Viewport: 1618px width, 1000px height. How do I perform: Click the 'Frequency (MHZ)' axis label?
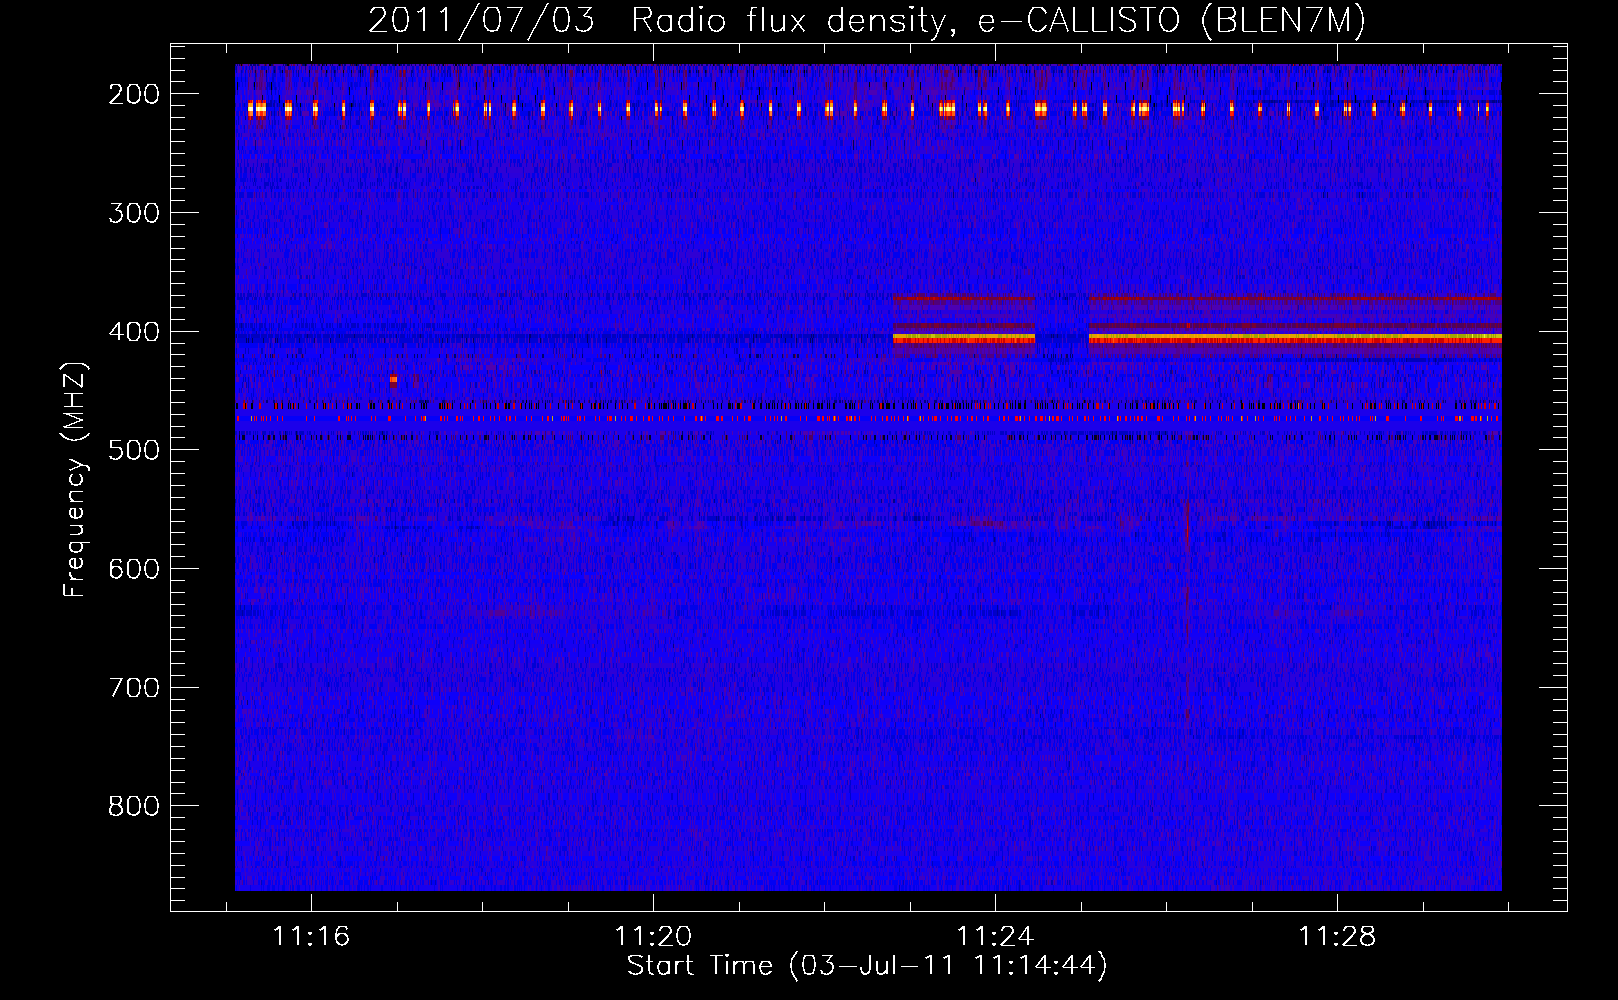pos(75,479)
